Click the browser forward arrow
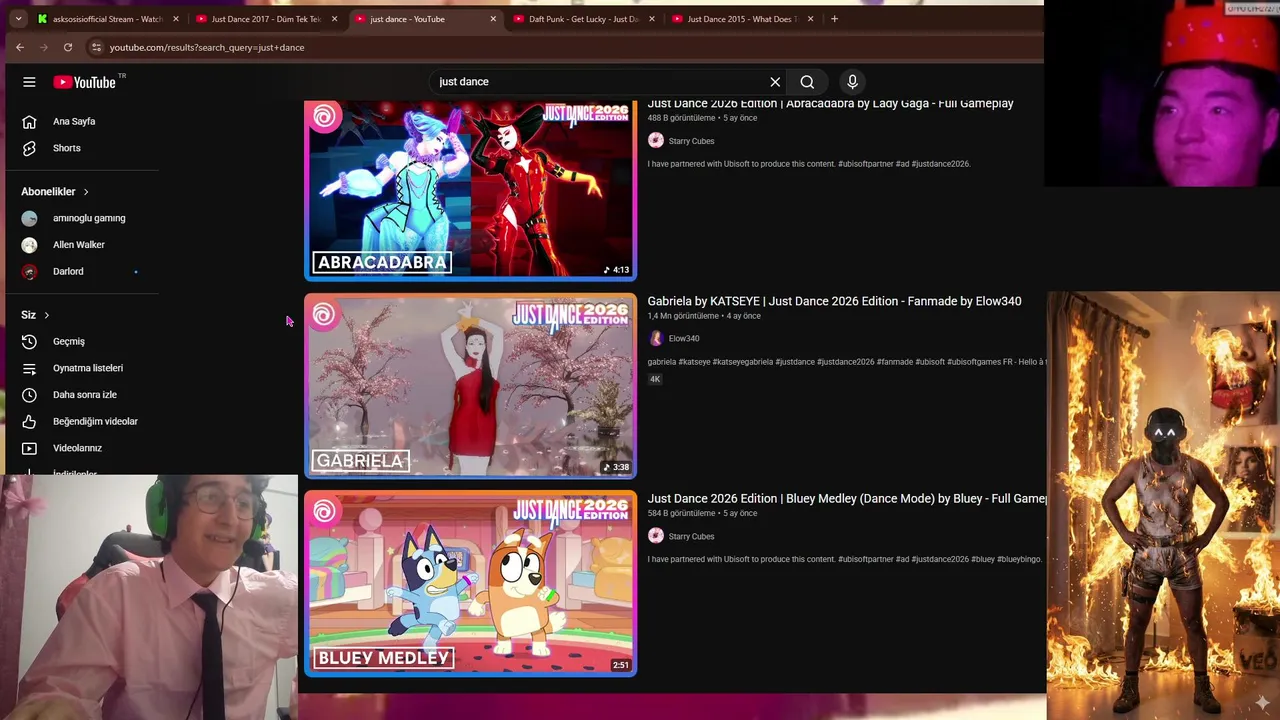Viewport: 1280px width, 720px height. point(44,47)
